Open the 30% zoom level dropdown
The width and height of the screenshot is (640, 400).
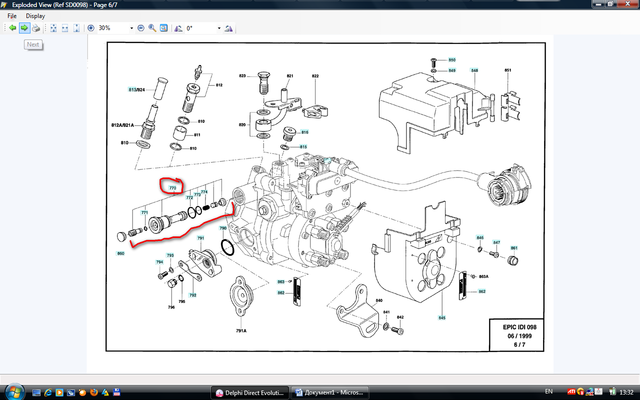131,28
